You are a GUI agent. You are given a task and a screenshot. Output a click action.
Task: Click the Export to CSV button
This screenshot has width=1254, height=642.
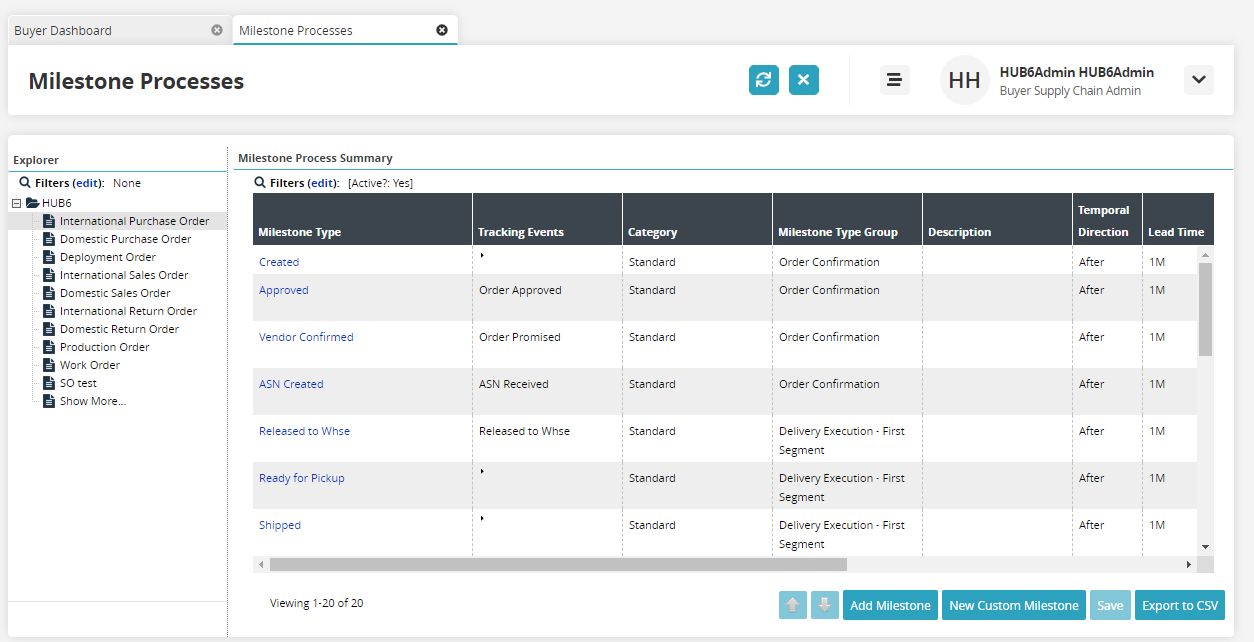point(1180,605)
